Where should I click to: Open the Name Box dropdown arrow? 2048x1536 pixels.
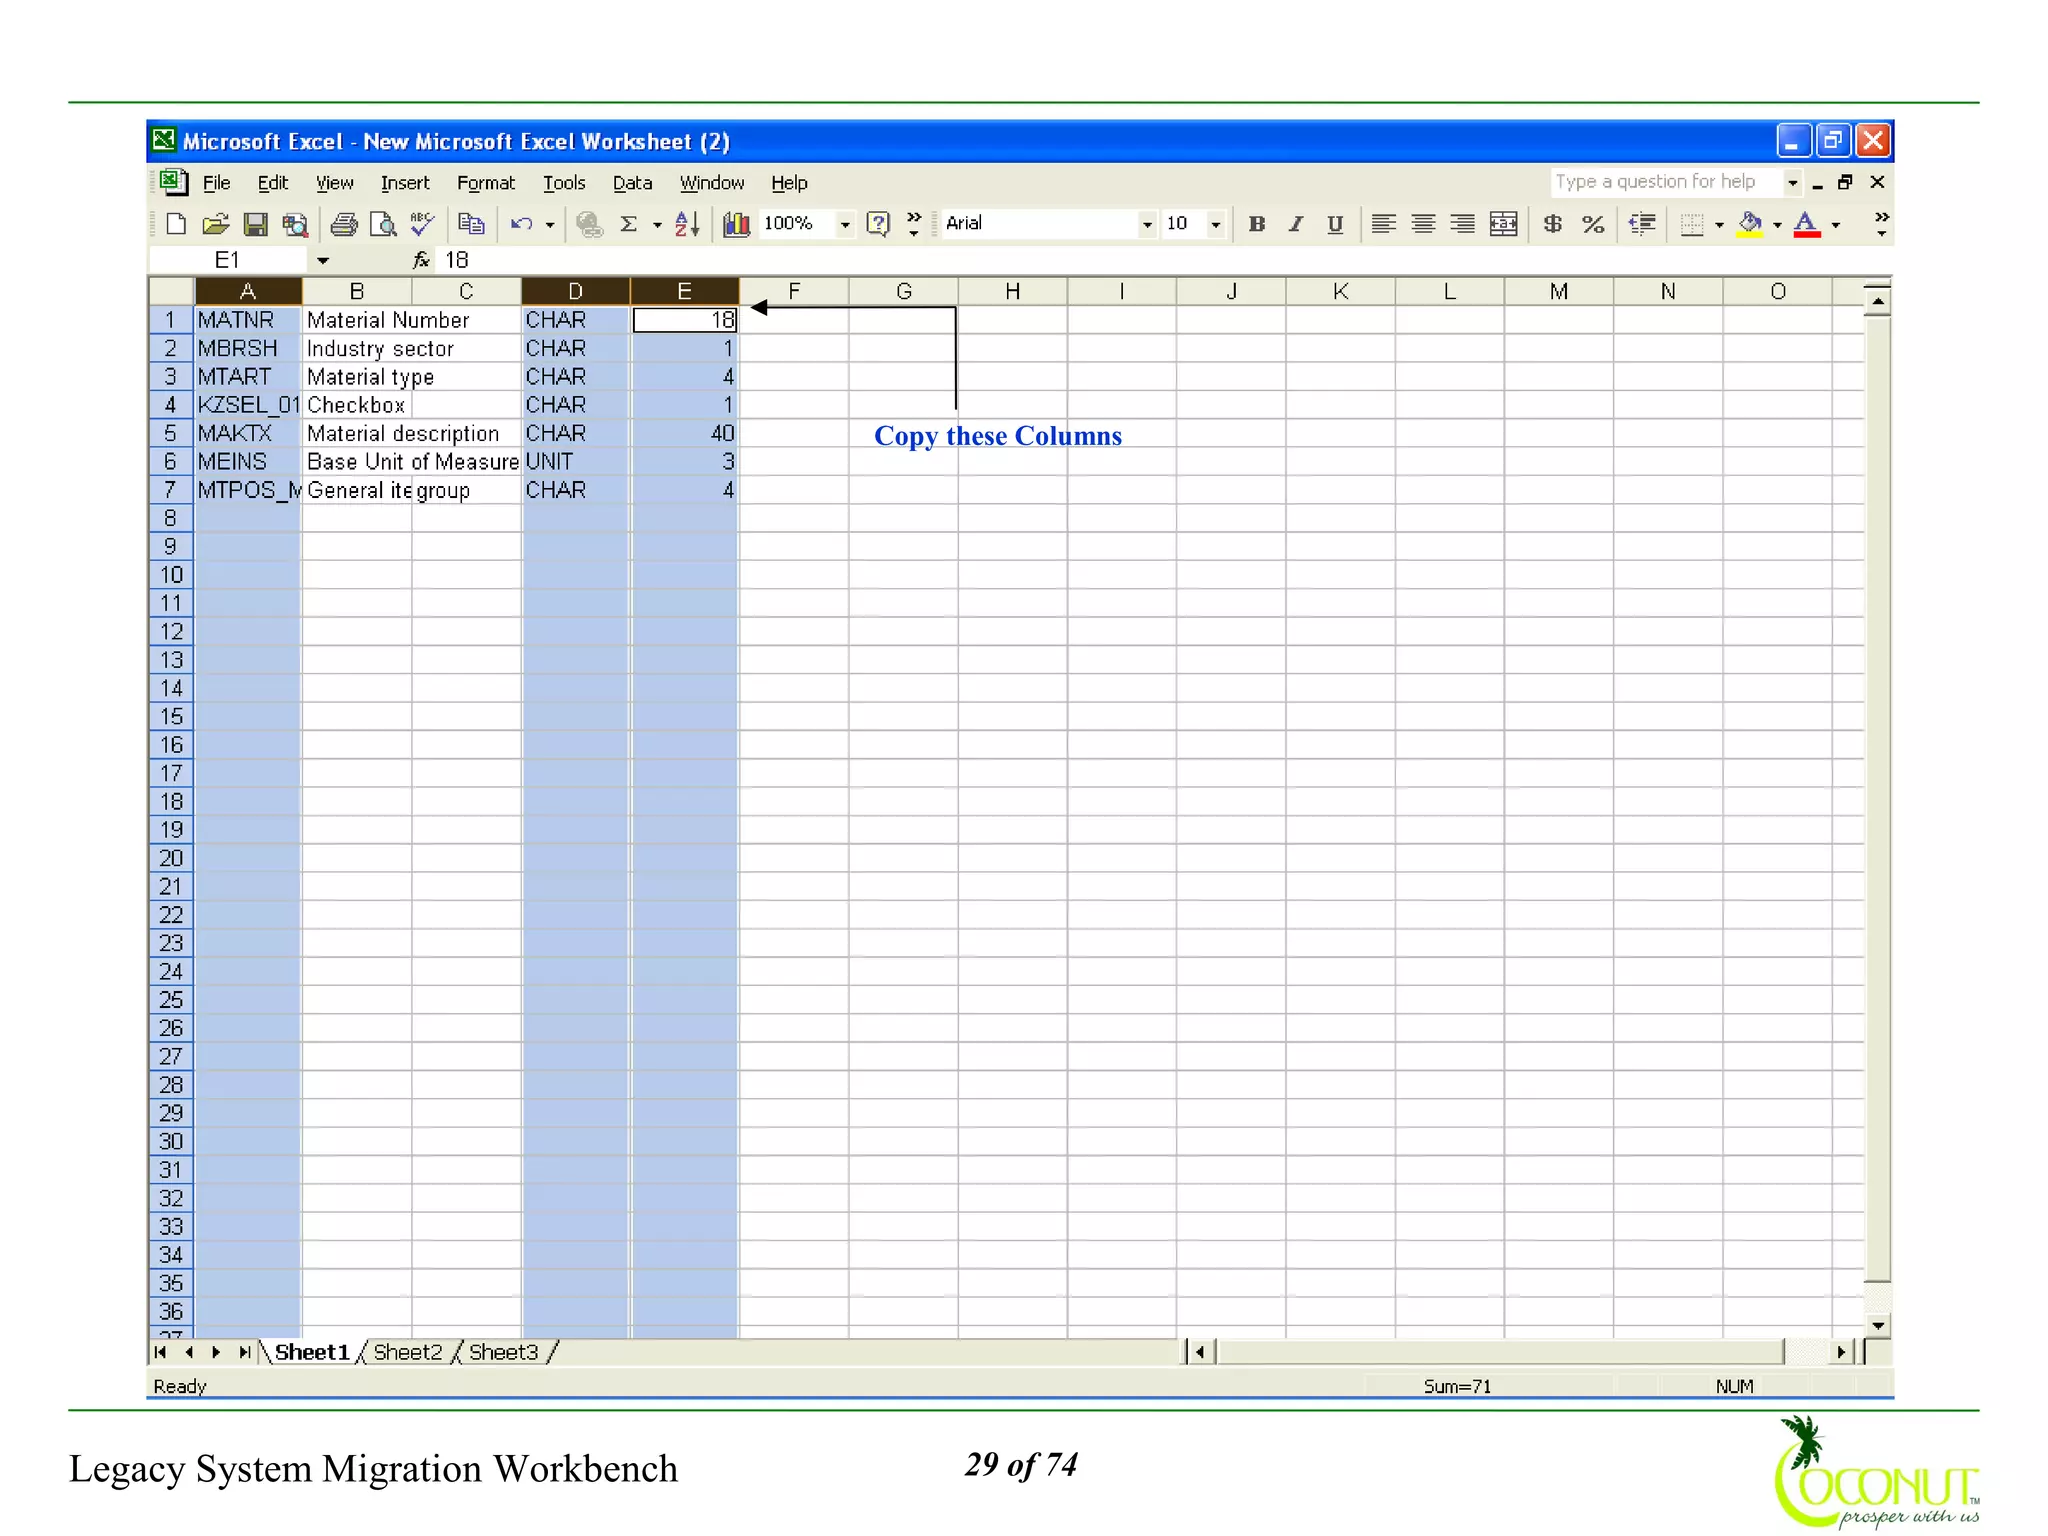323,261
